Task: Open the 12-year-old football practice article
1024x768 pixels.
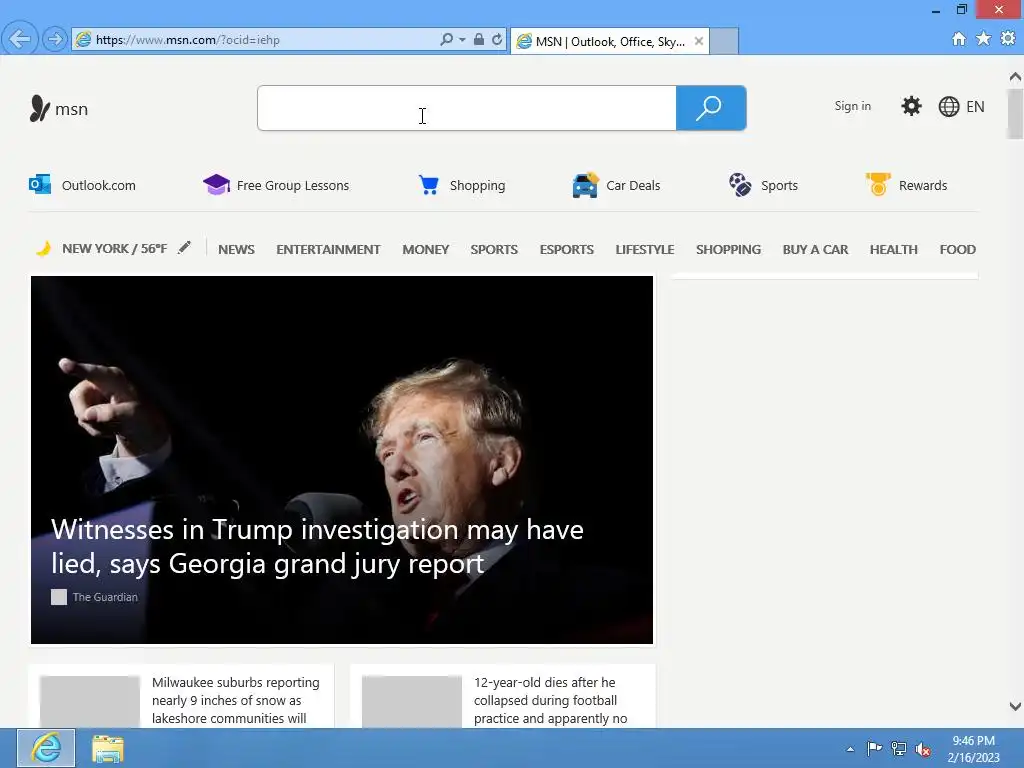Action: 551,700
